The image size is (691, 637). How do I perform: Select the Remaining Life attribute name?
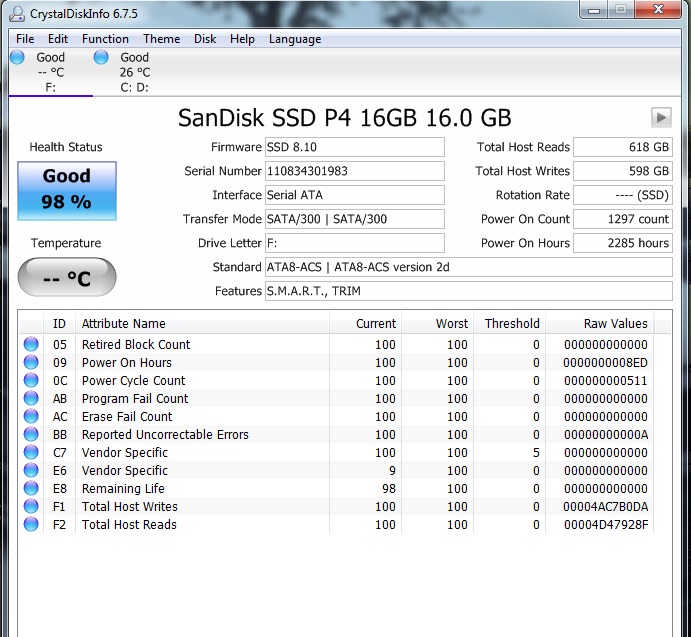123,488
